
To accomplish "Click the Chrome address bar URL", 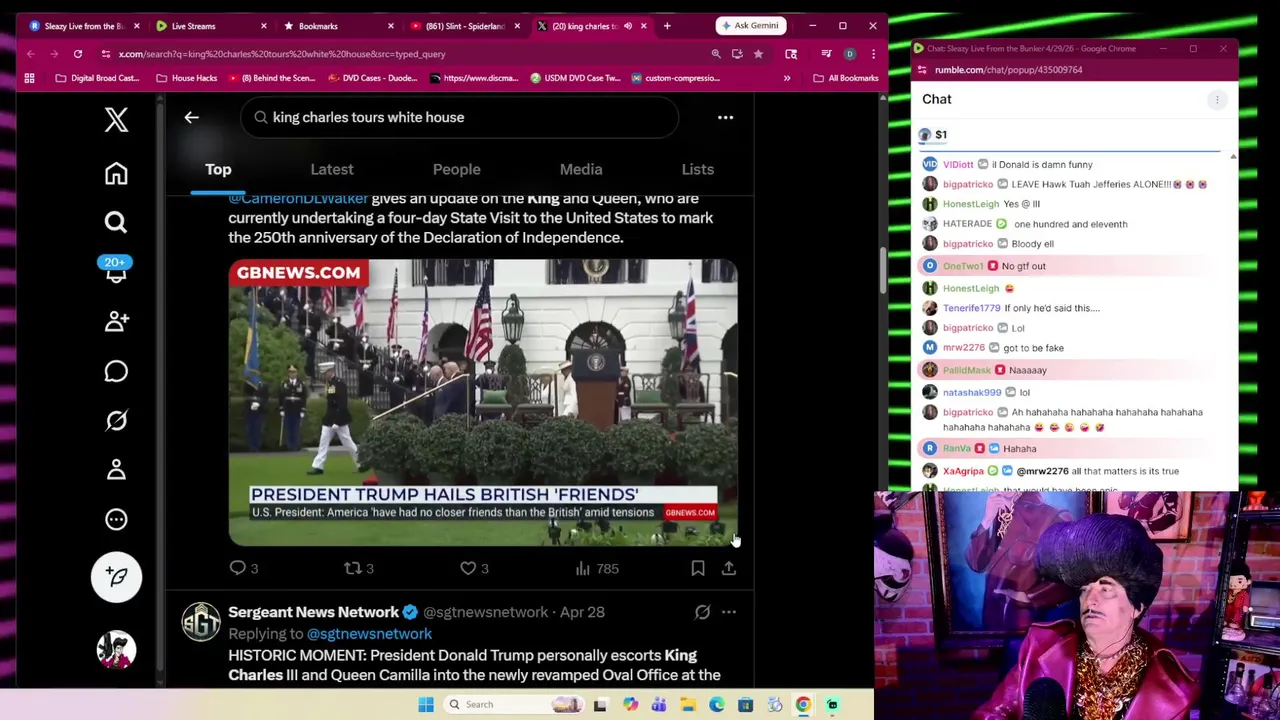I will (x=282, y=54).
